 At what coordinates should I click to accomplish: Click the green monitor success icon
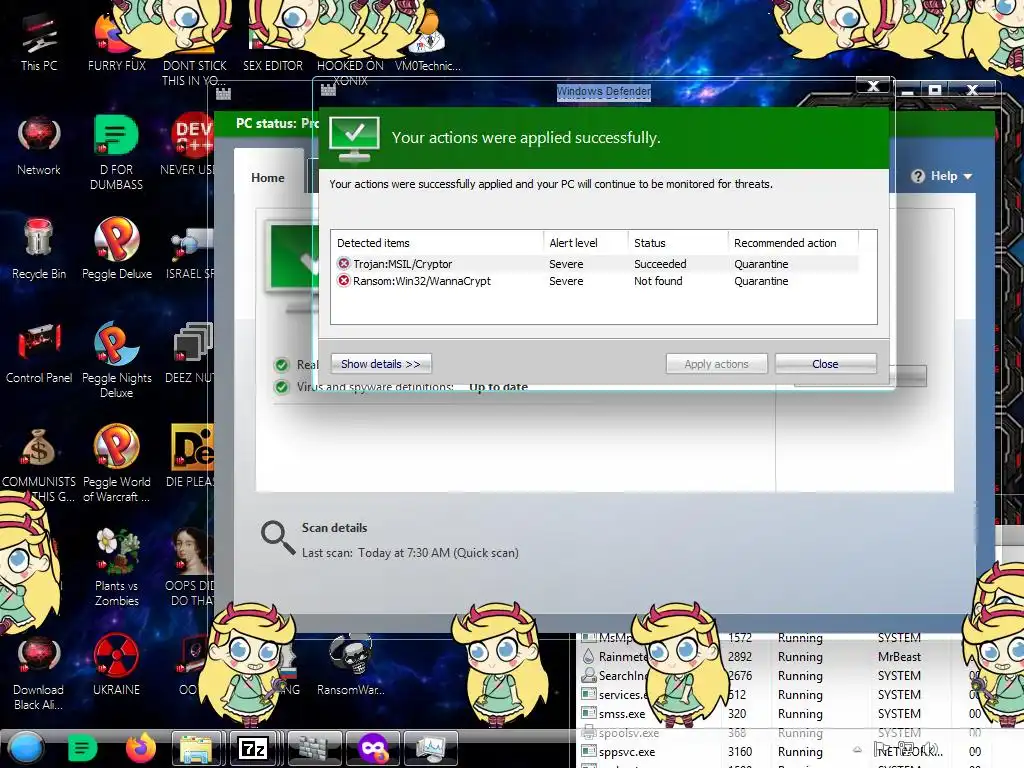coord(354,138)
